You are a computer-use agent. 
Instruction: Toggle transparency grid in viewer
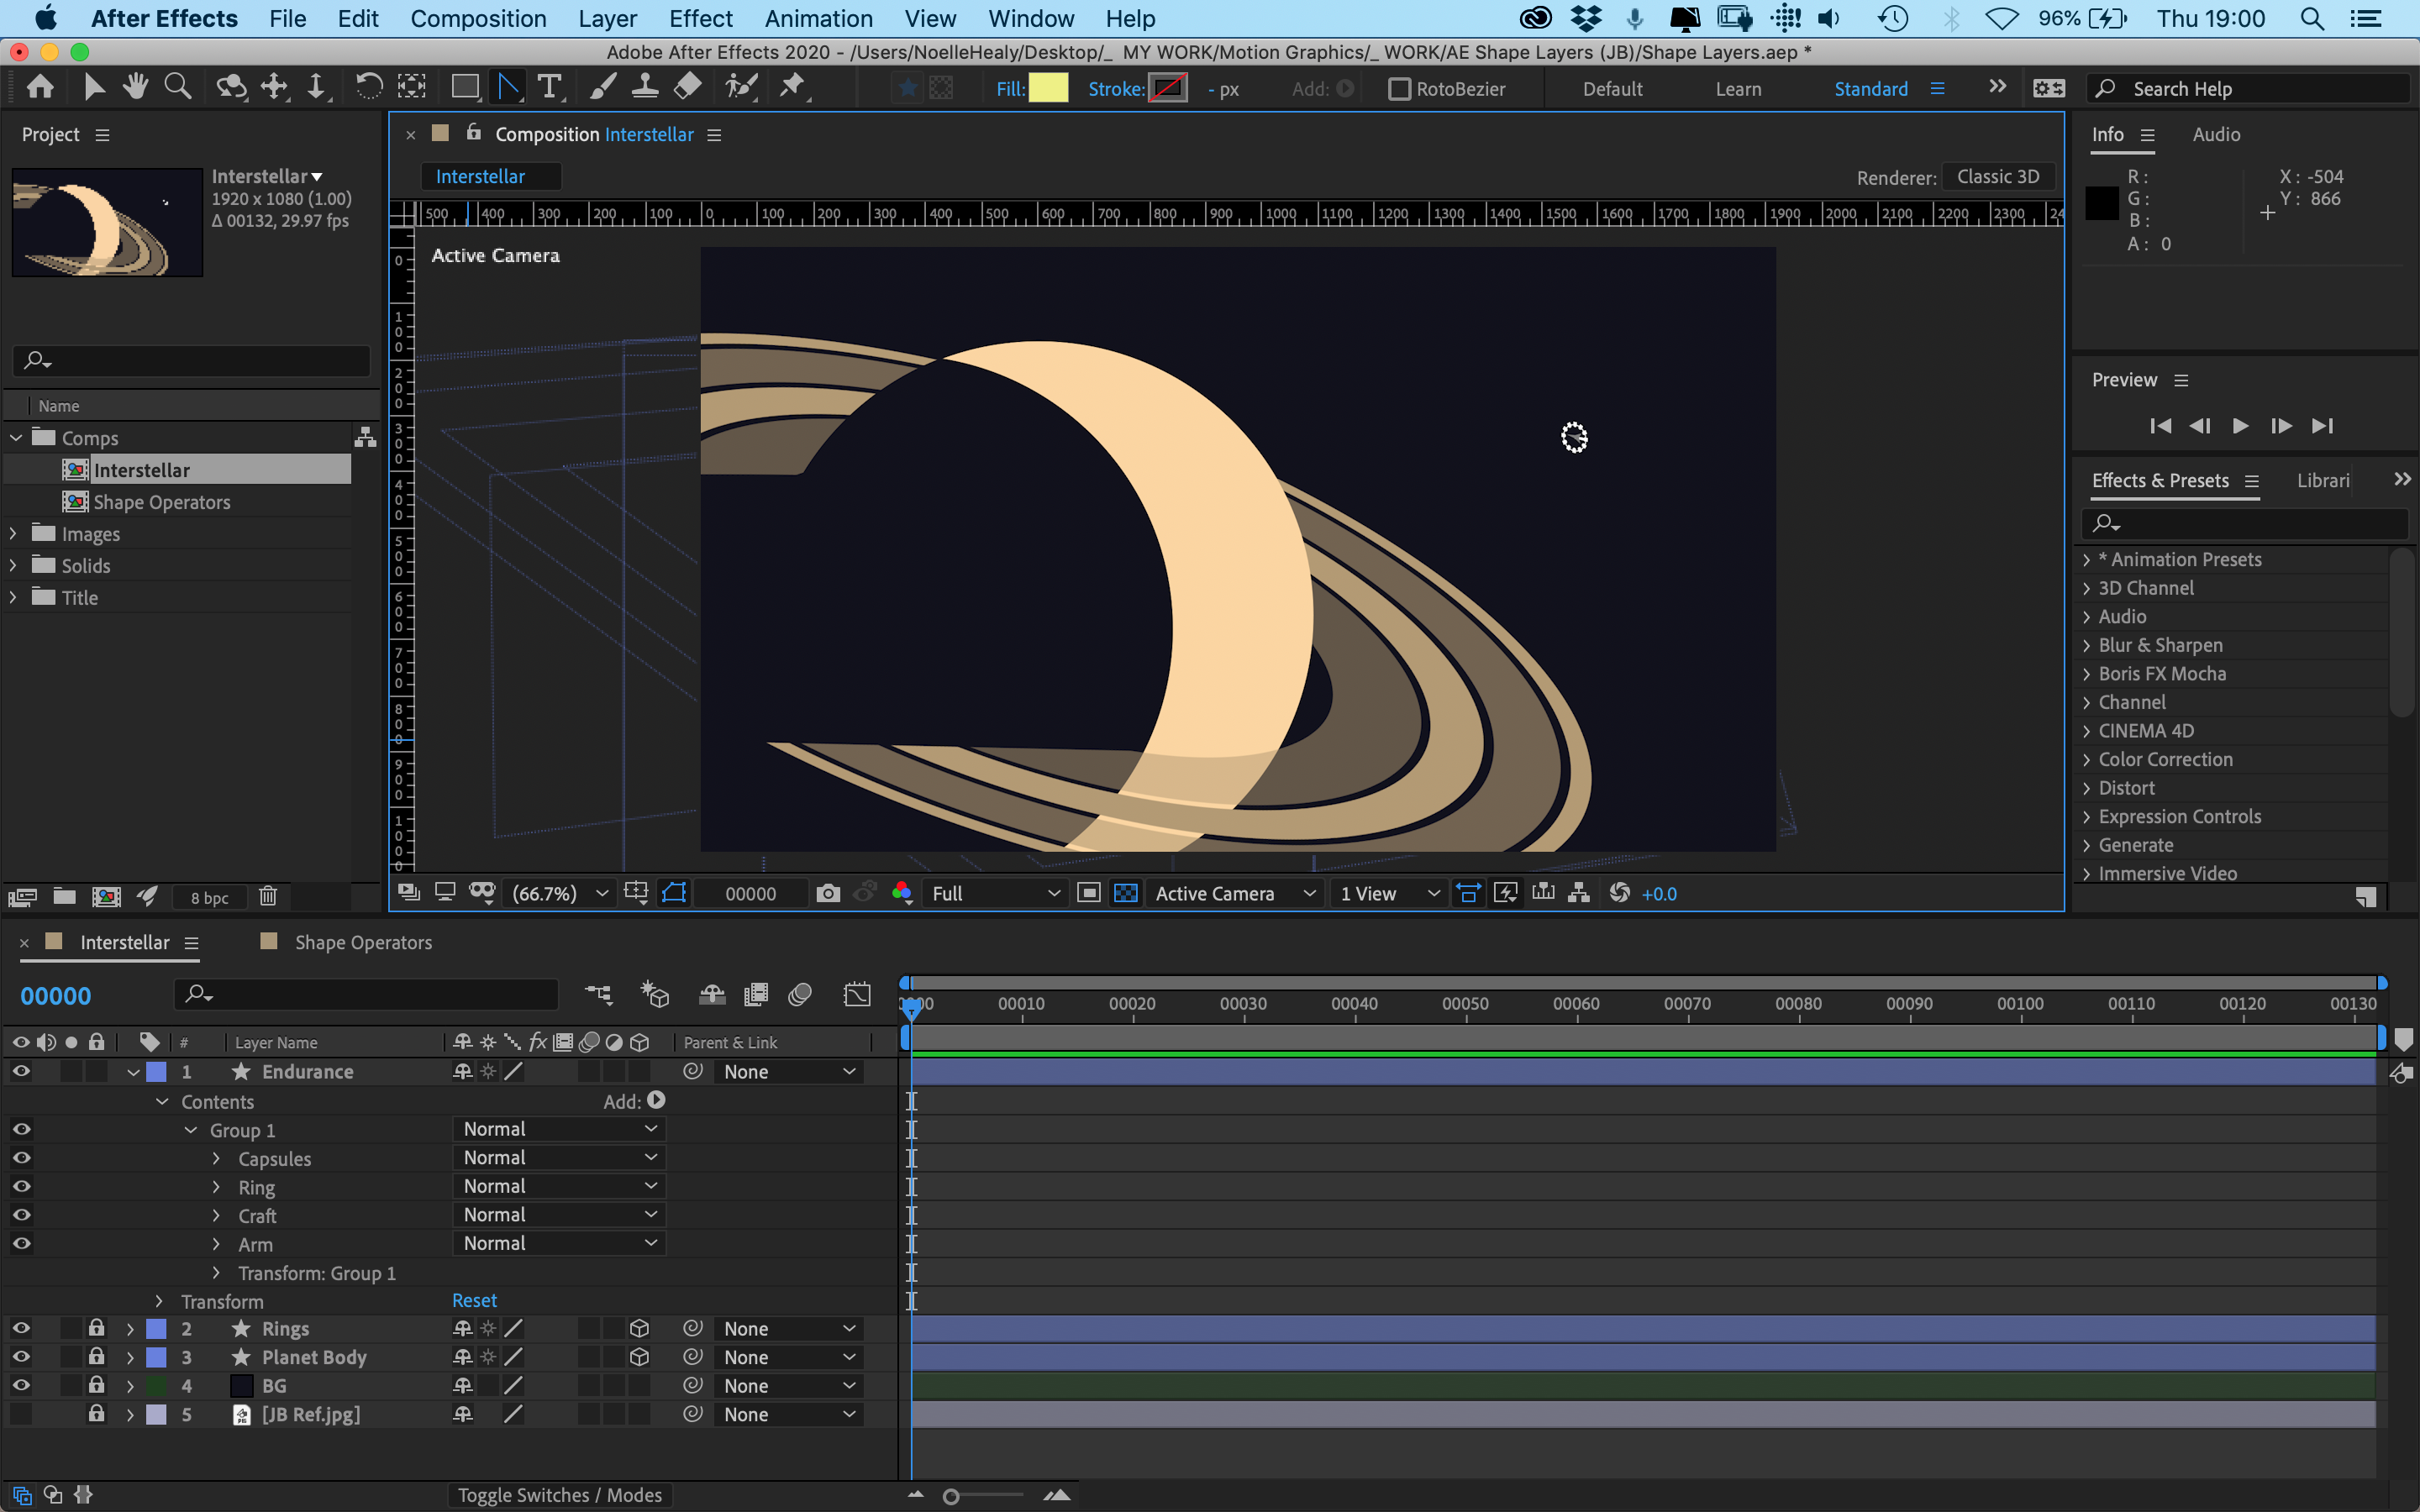pyautogui.click(x=1126, y=893)
